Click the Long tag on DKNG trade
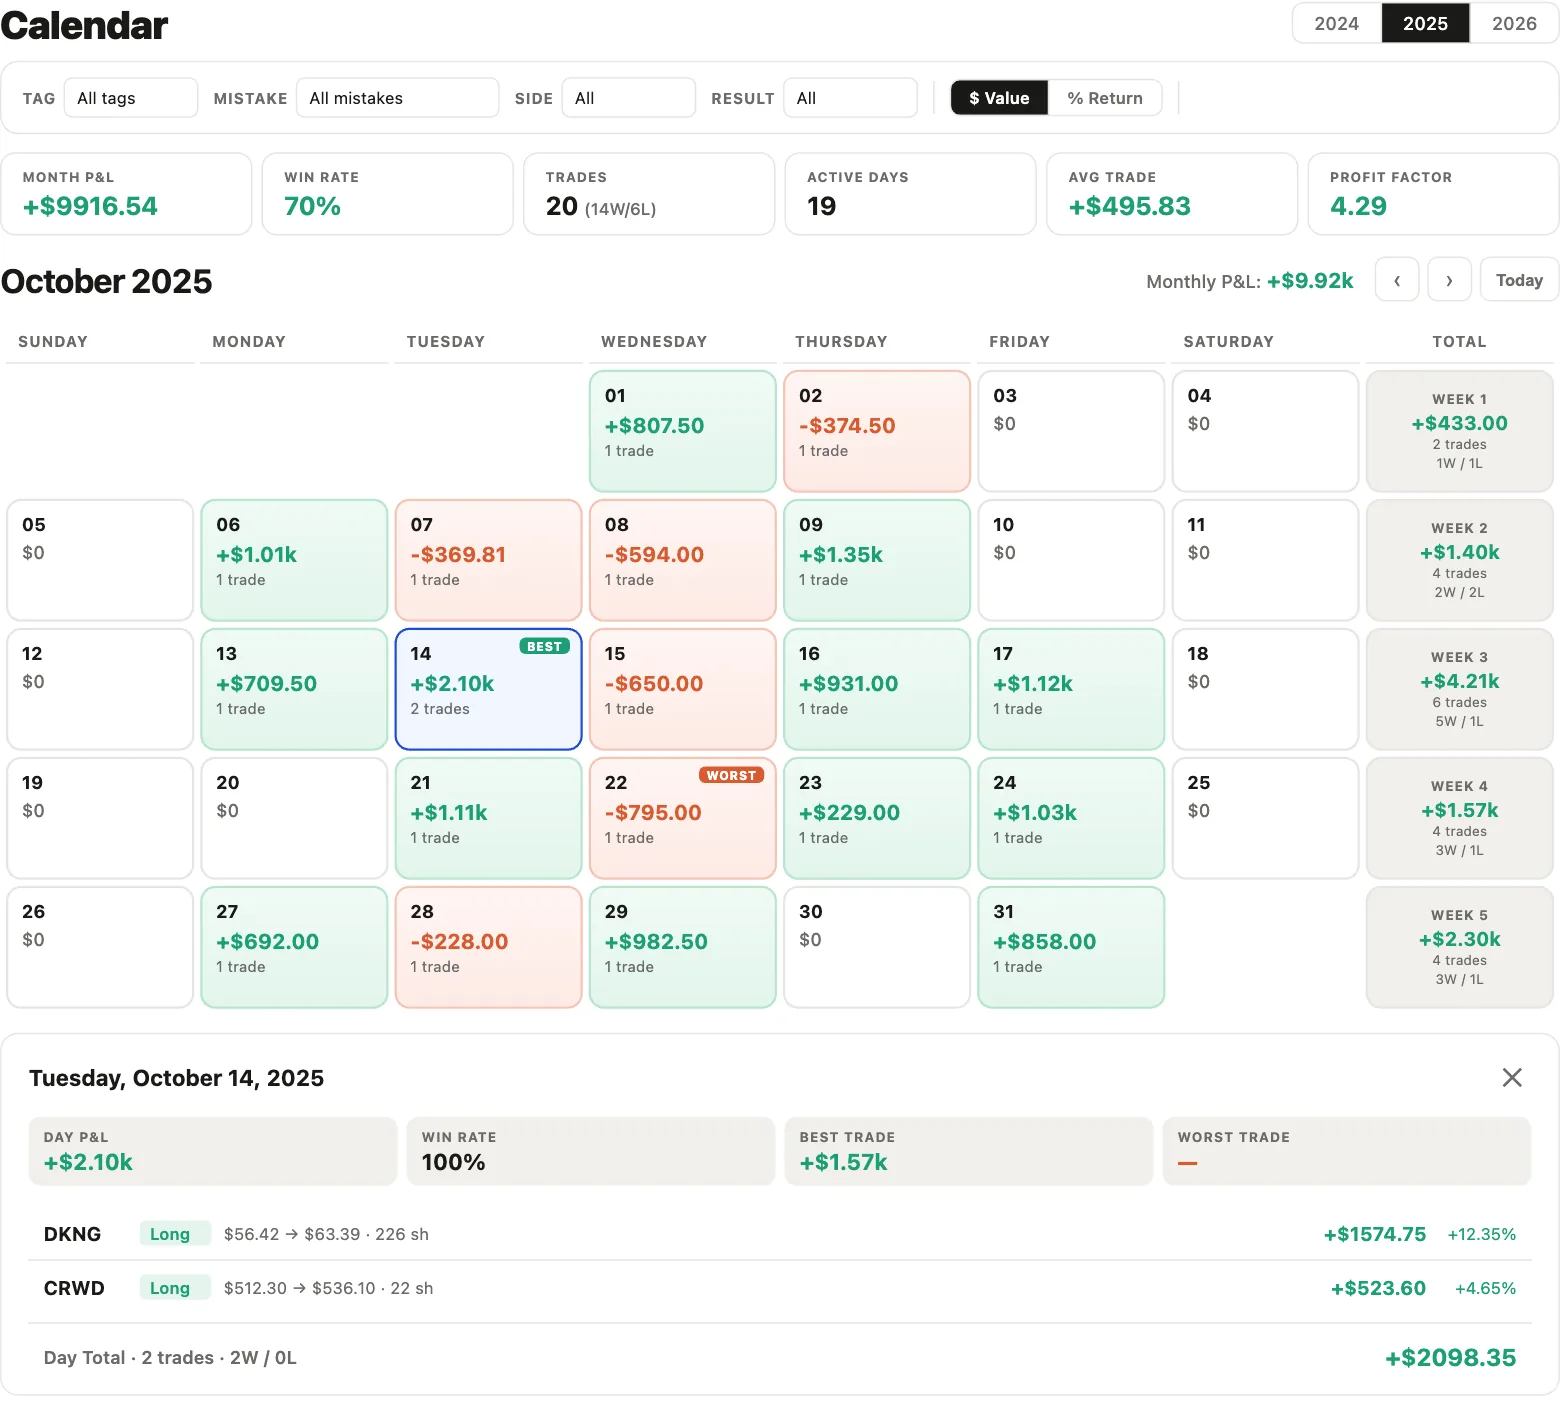This screenshot has height=1417, width=1560. point(175,1234)
